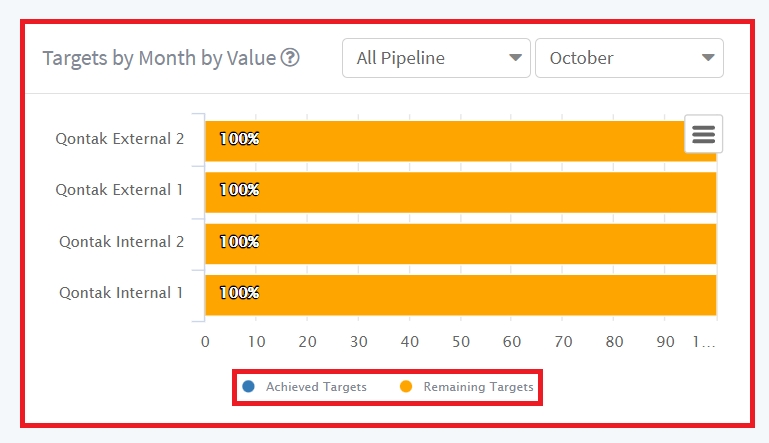Click the October dropdown arrow
The width and height of the screenshot is (769, 443).
tap(708, 58)
